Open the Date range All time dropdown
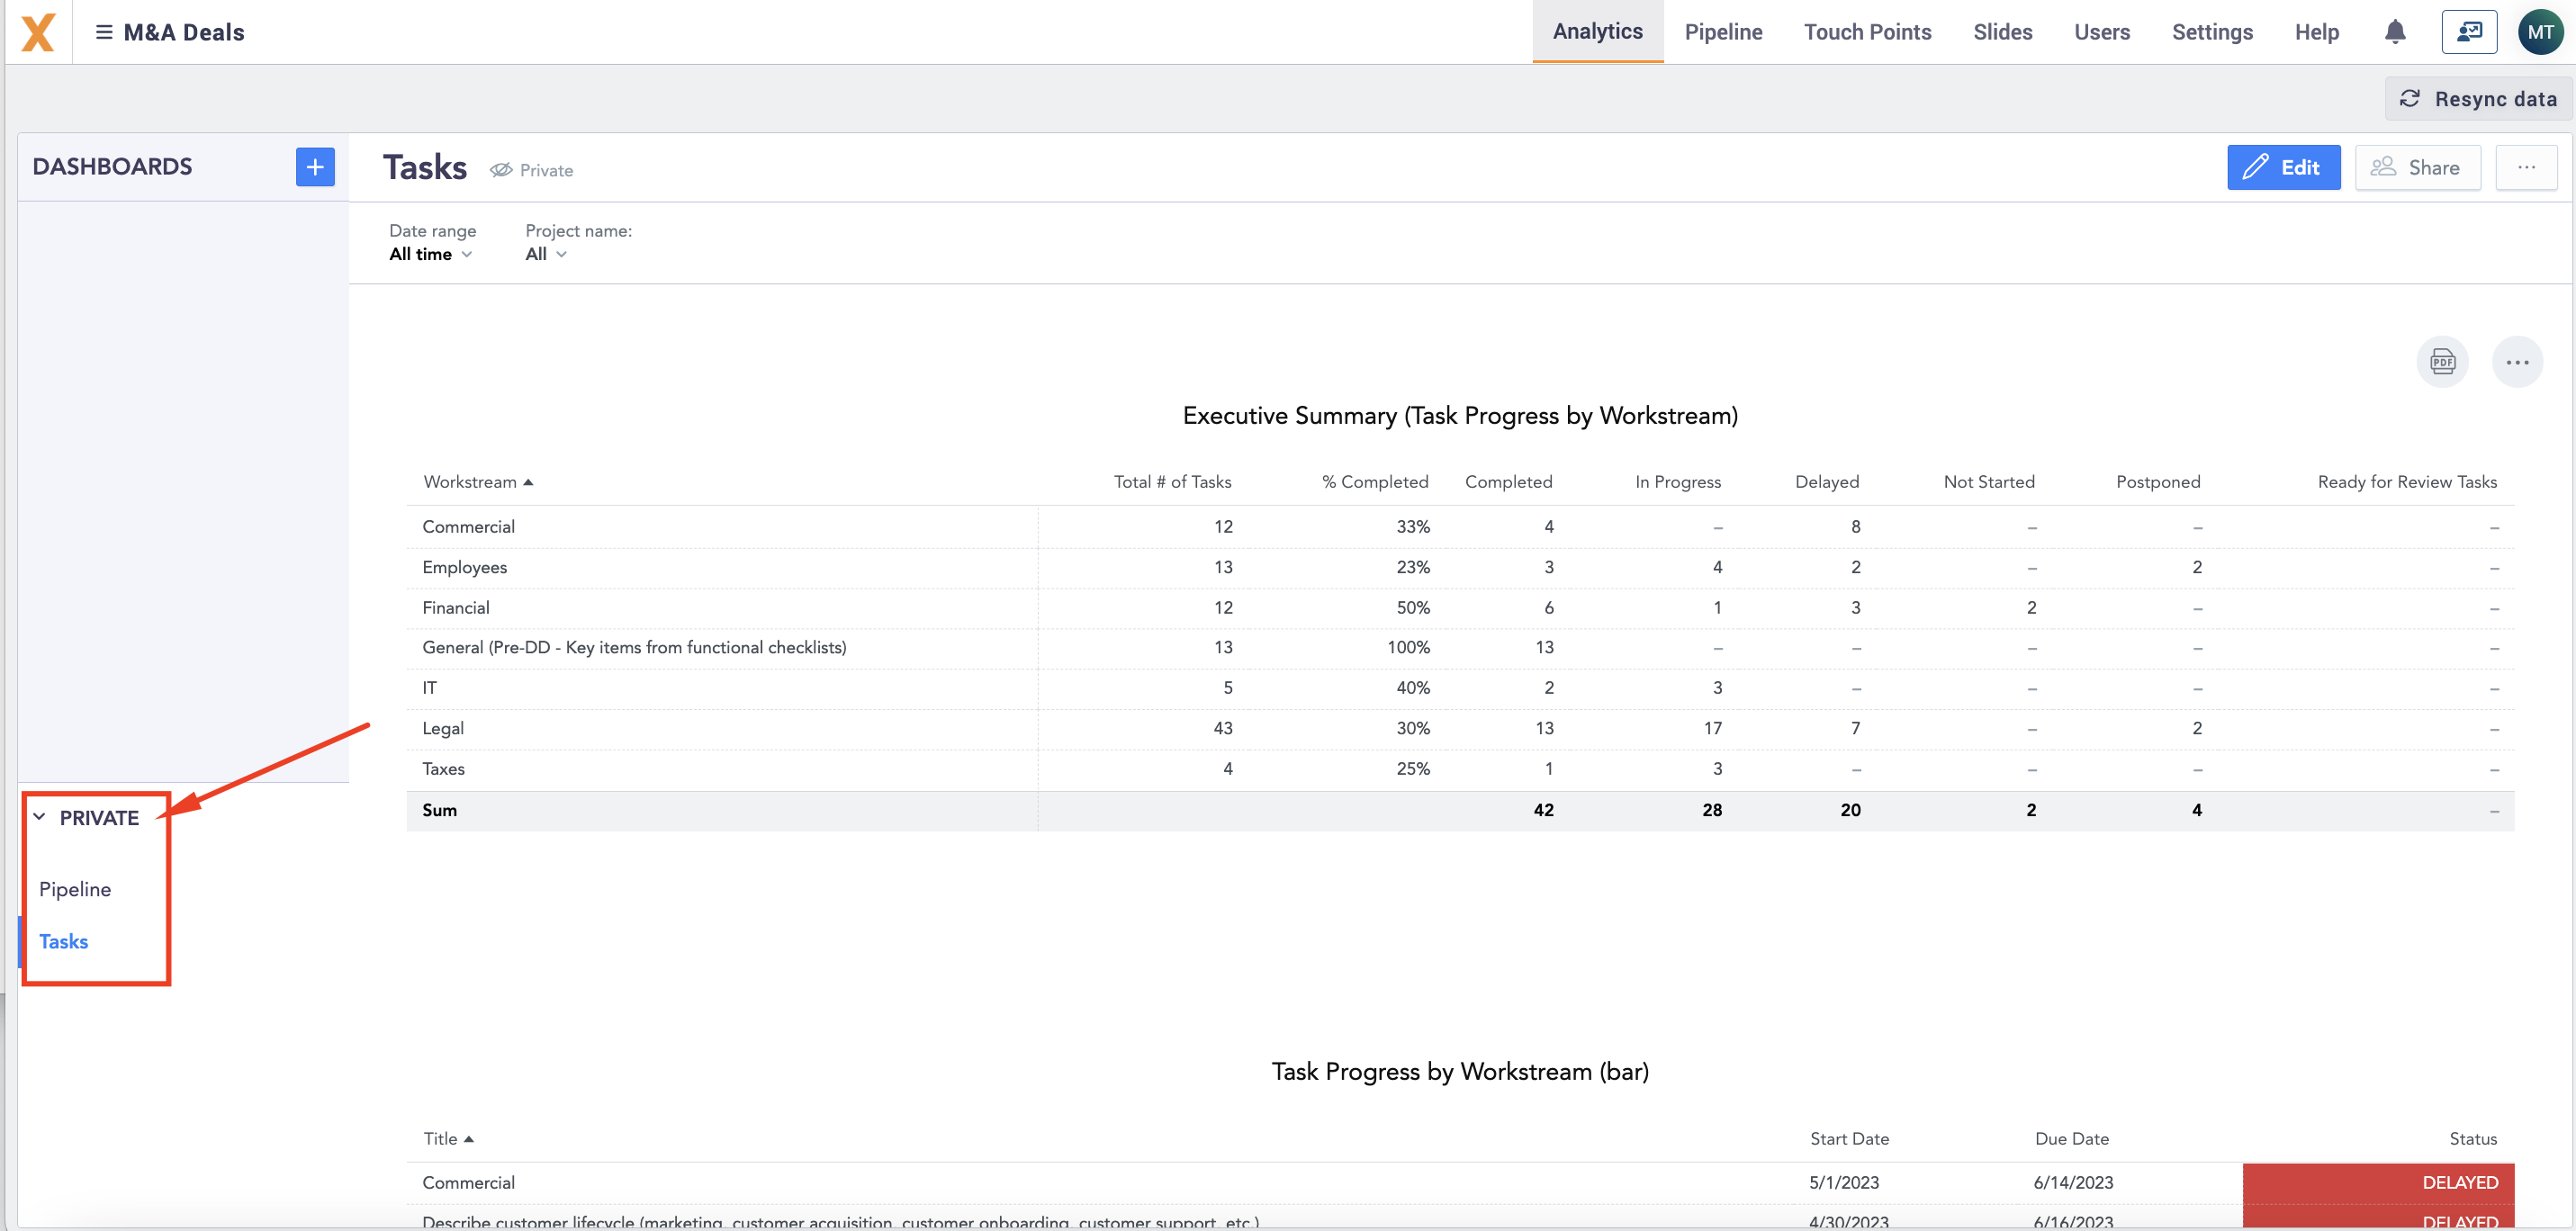The width and height of the screenshot is (2576, 1231). tap(430, 254)
